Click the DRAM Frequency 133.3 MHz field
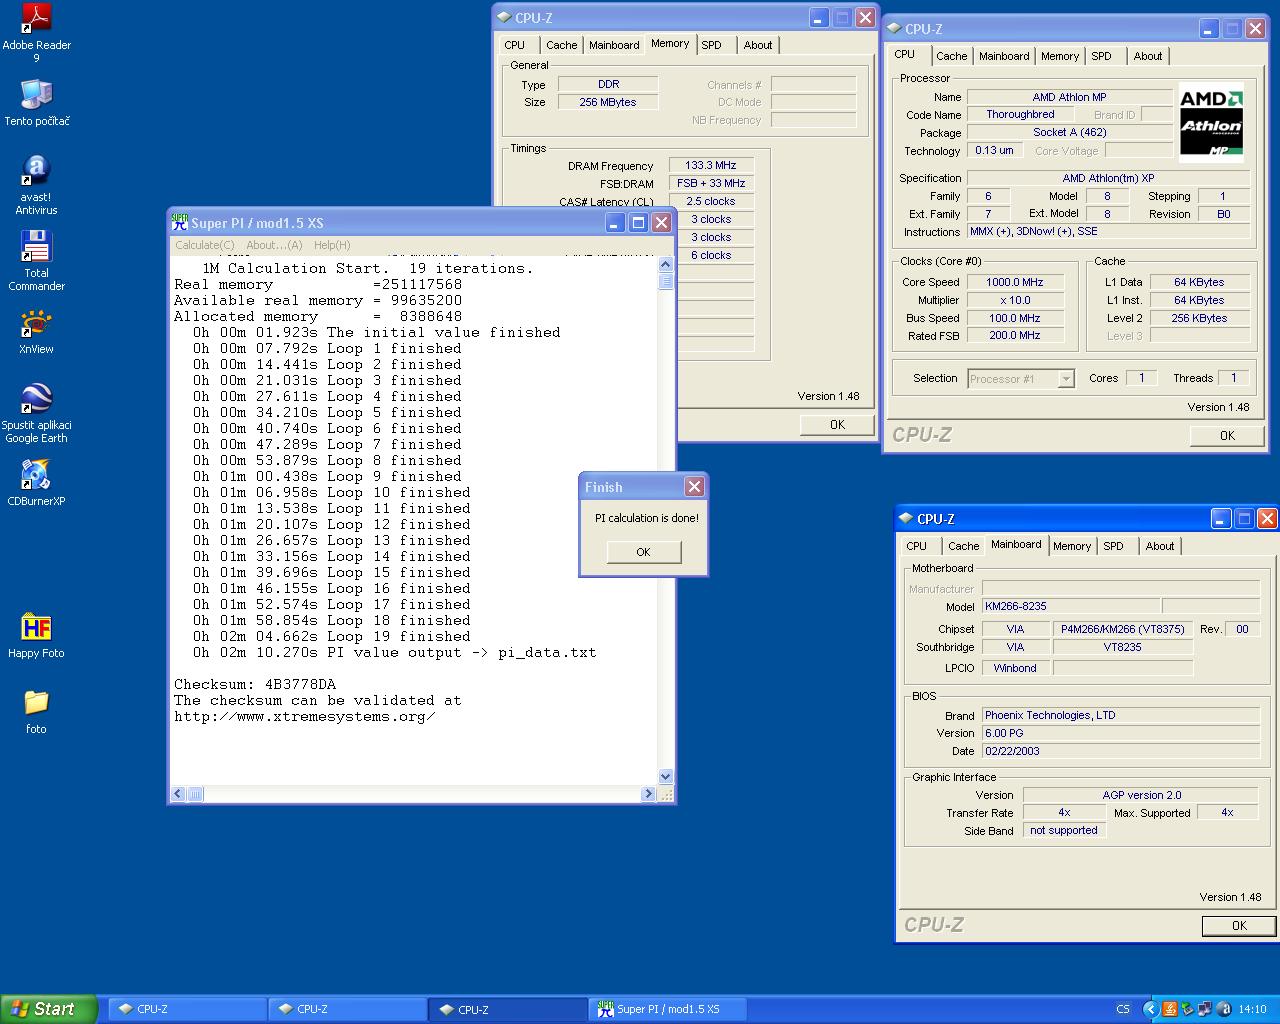The height and width of the screenshot is (1024, 1280). point(710,165)
